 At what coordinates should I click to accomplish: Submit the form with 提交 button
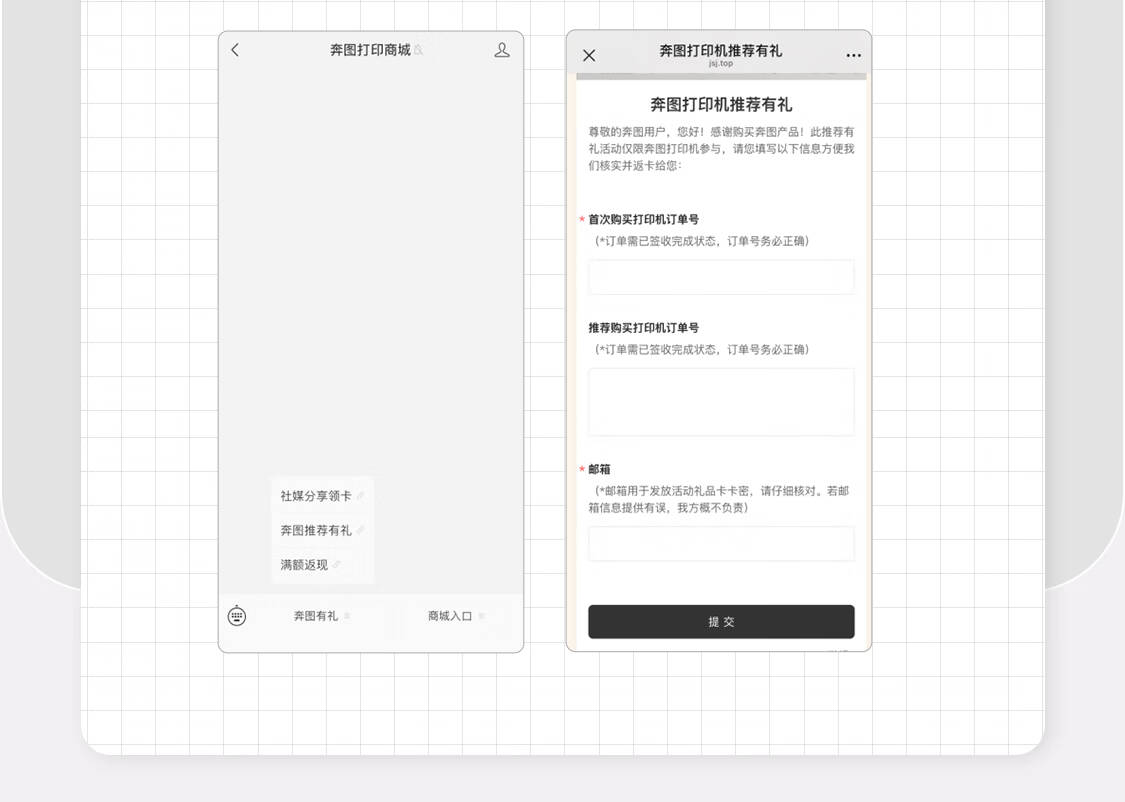point(721,621)
